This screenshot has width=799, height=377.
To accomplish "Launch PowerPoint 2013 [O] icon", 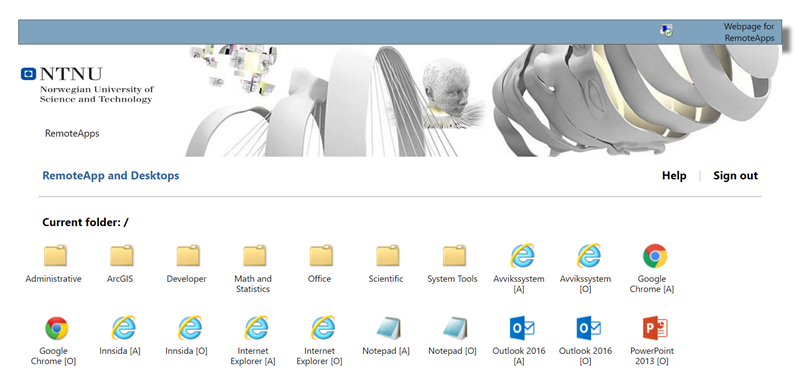I will click(x=655, y=328).
